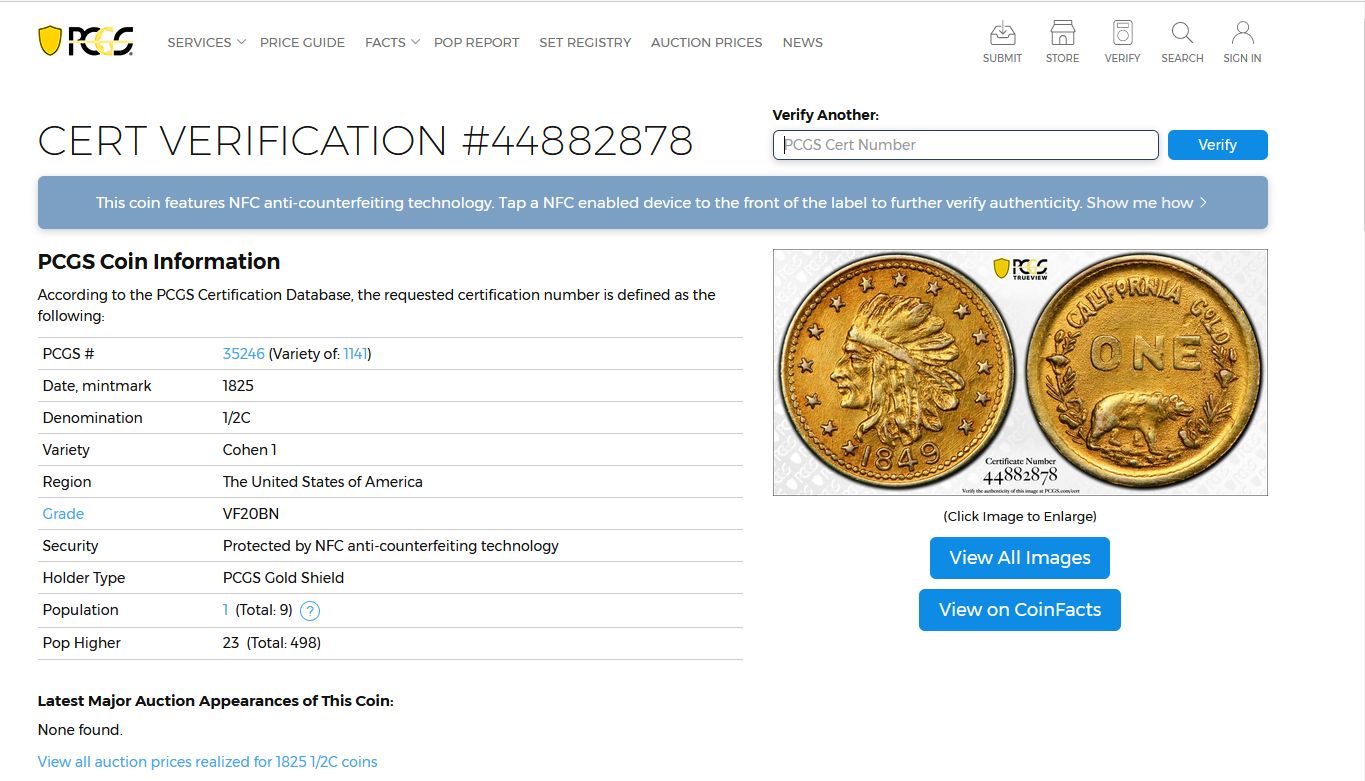Screen dimensions: 1365x781
Task: Focus the PCGS Cert Number field
Action: [x=965, y=145]
